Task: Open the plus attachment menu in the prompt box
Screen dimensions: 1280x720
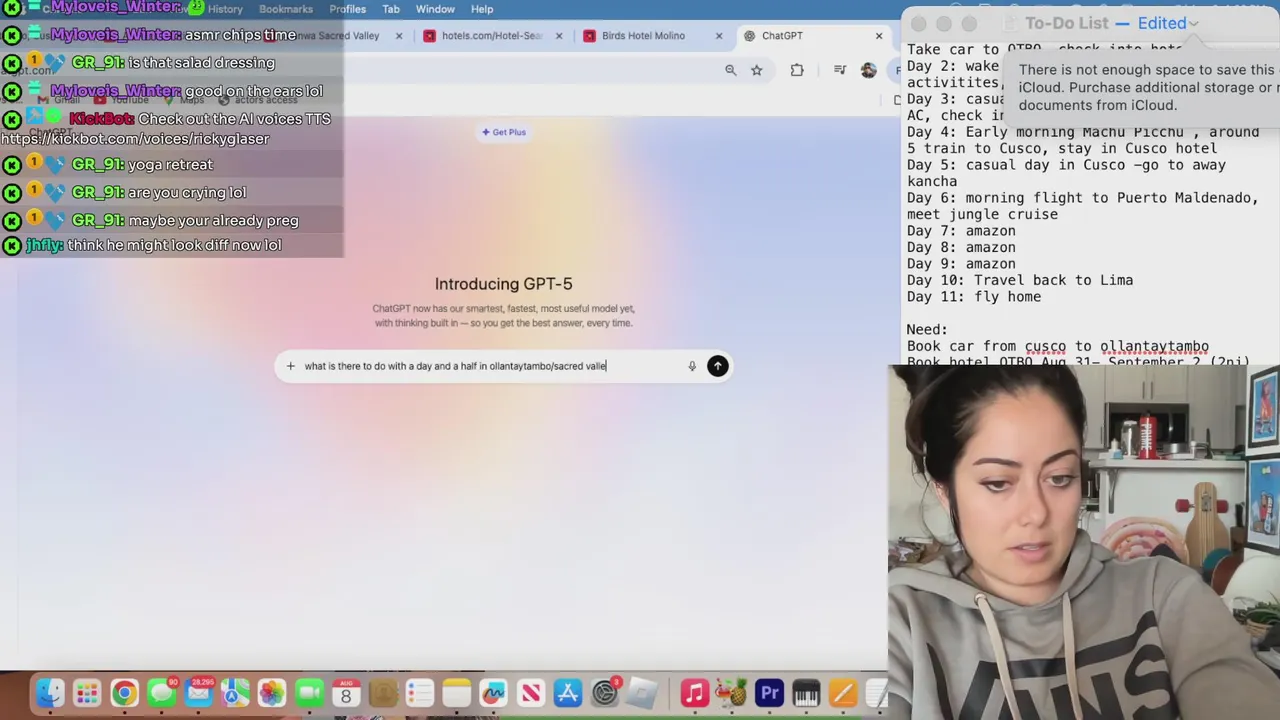Action: point(291,366)
